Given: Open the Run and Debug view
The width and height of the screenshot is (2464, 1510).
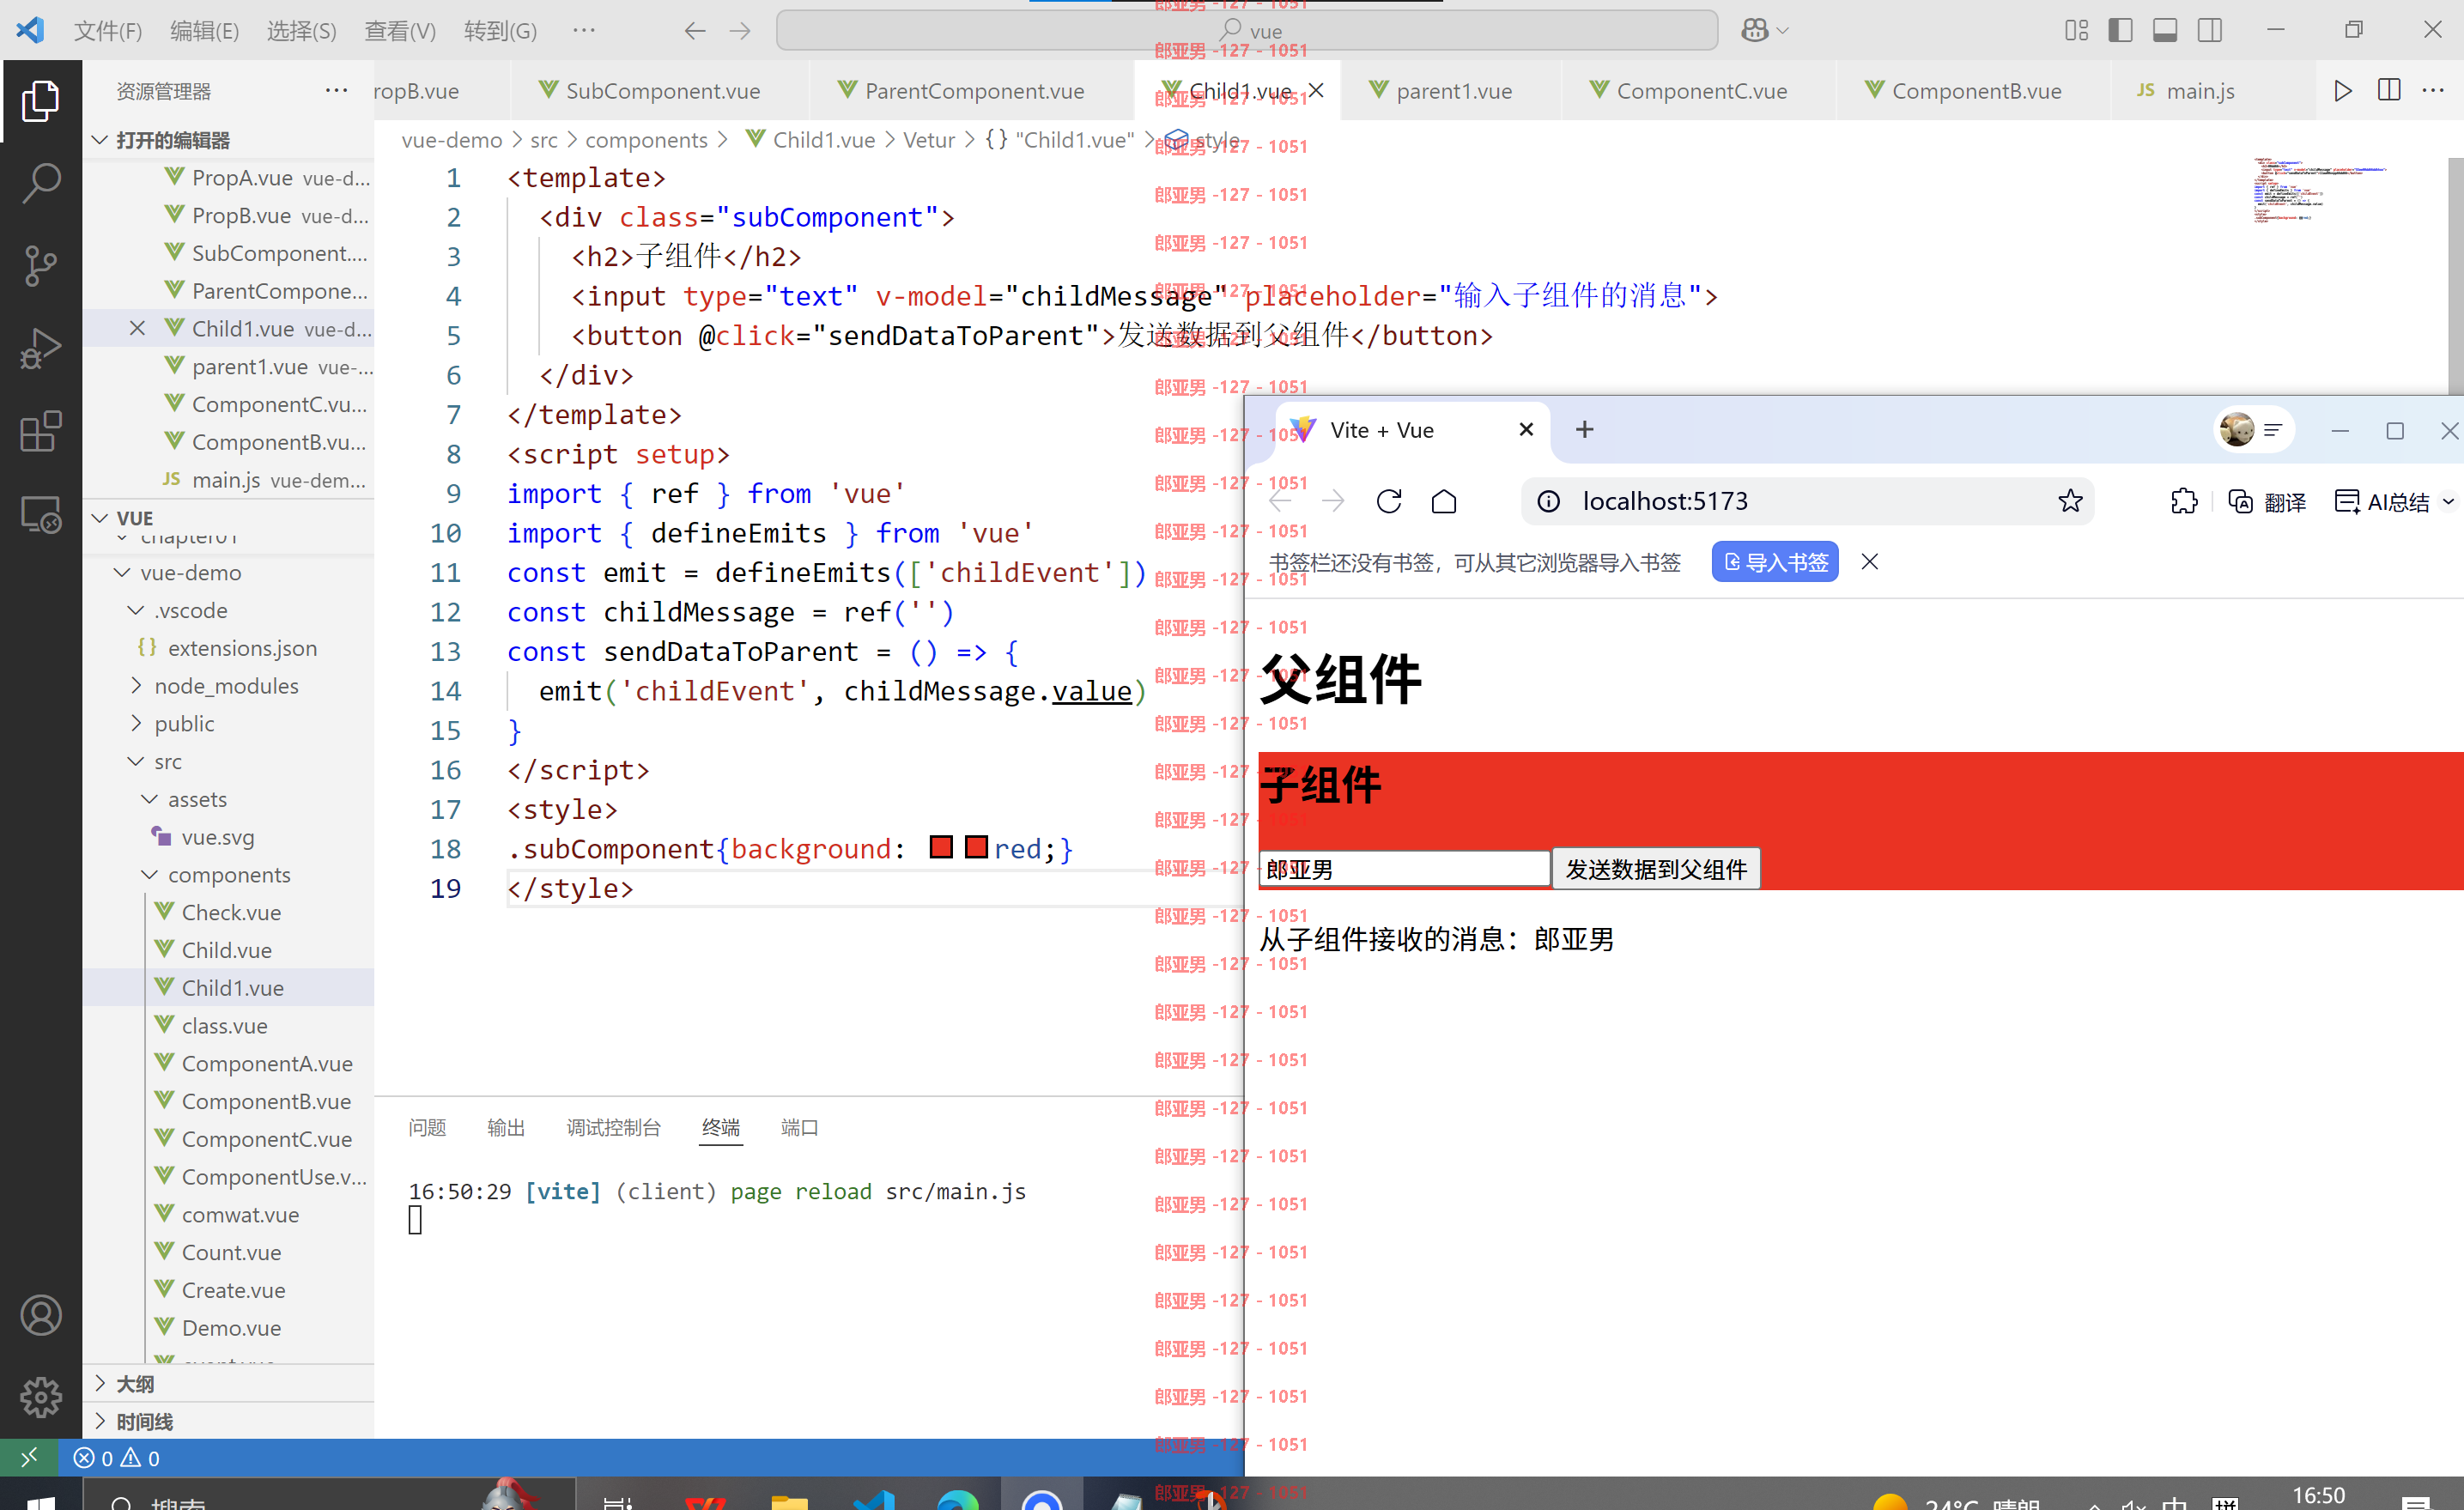Looking at the screenshot, I should [x=41, y=348].
